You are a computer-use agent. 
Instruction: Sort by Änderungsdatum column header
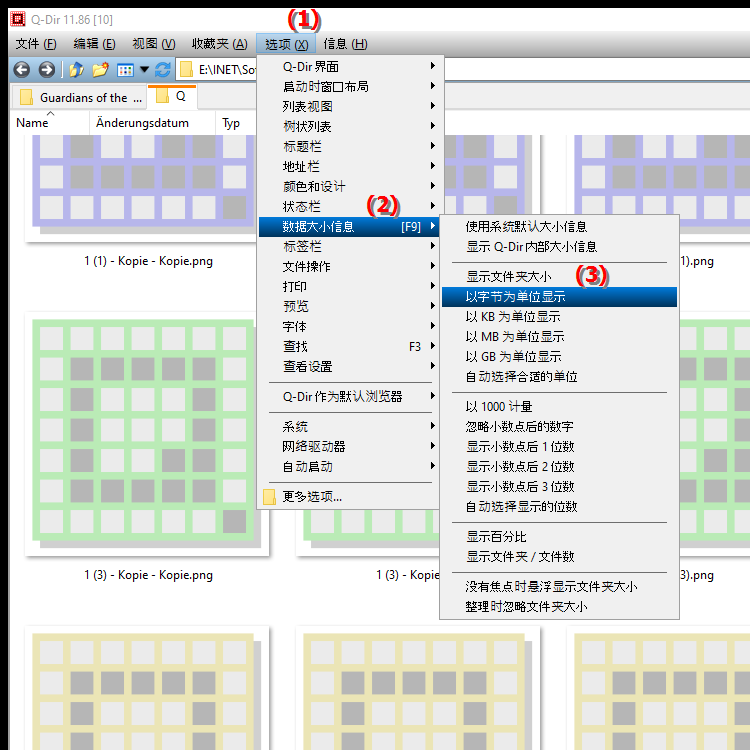point(152,123)
